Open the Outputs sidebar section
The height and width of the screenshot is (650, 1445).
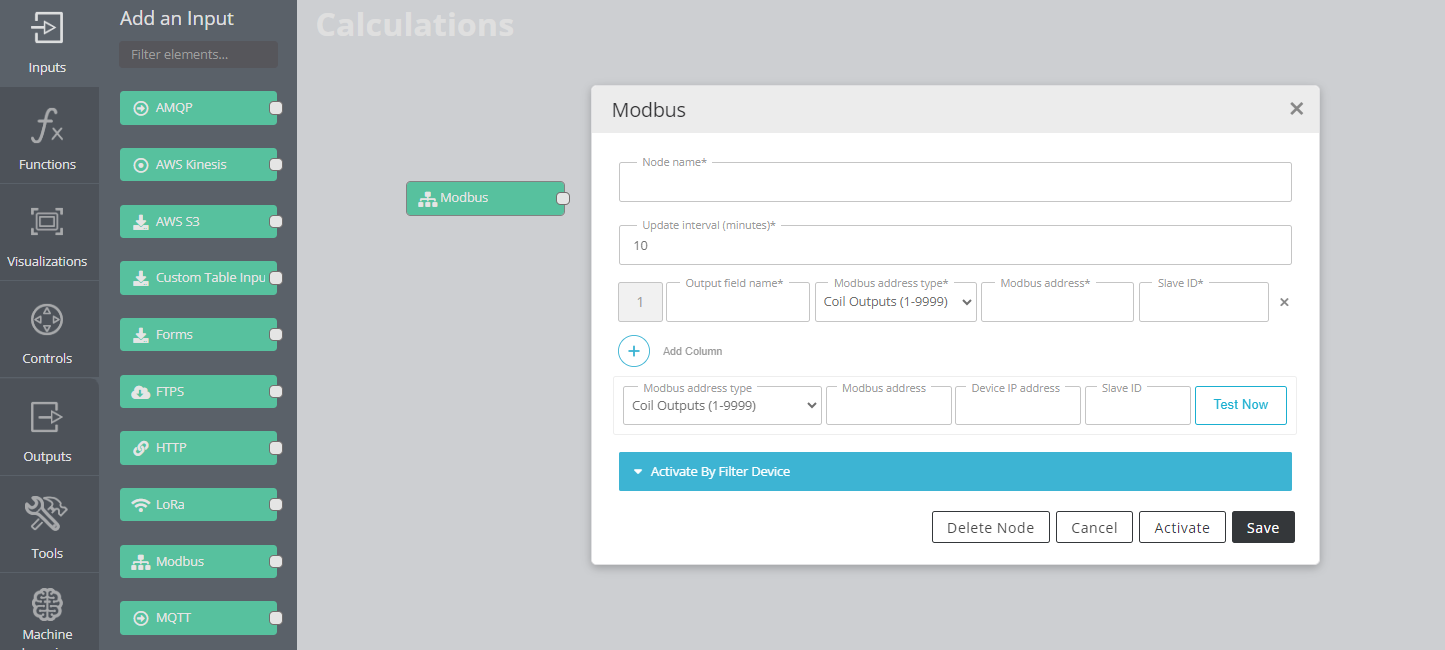pyautogui.click(x=48, y=427)
